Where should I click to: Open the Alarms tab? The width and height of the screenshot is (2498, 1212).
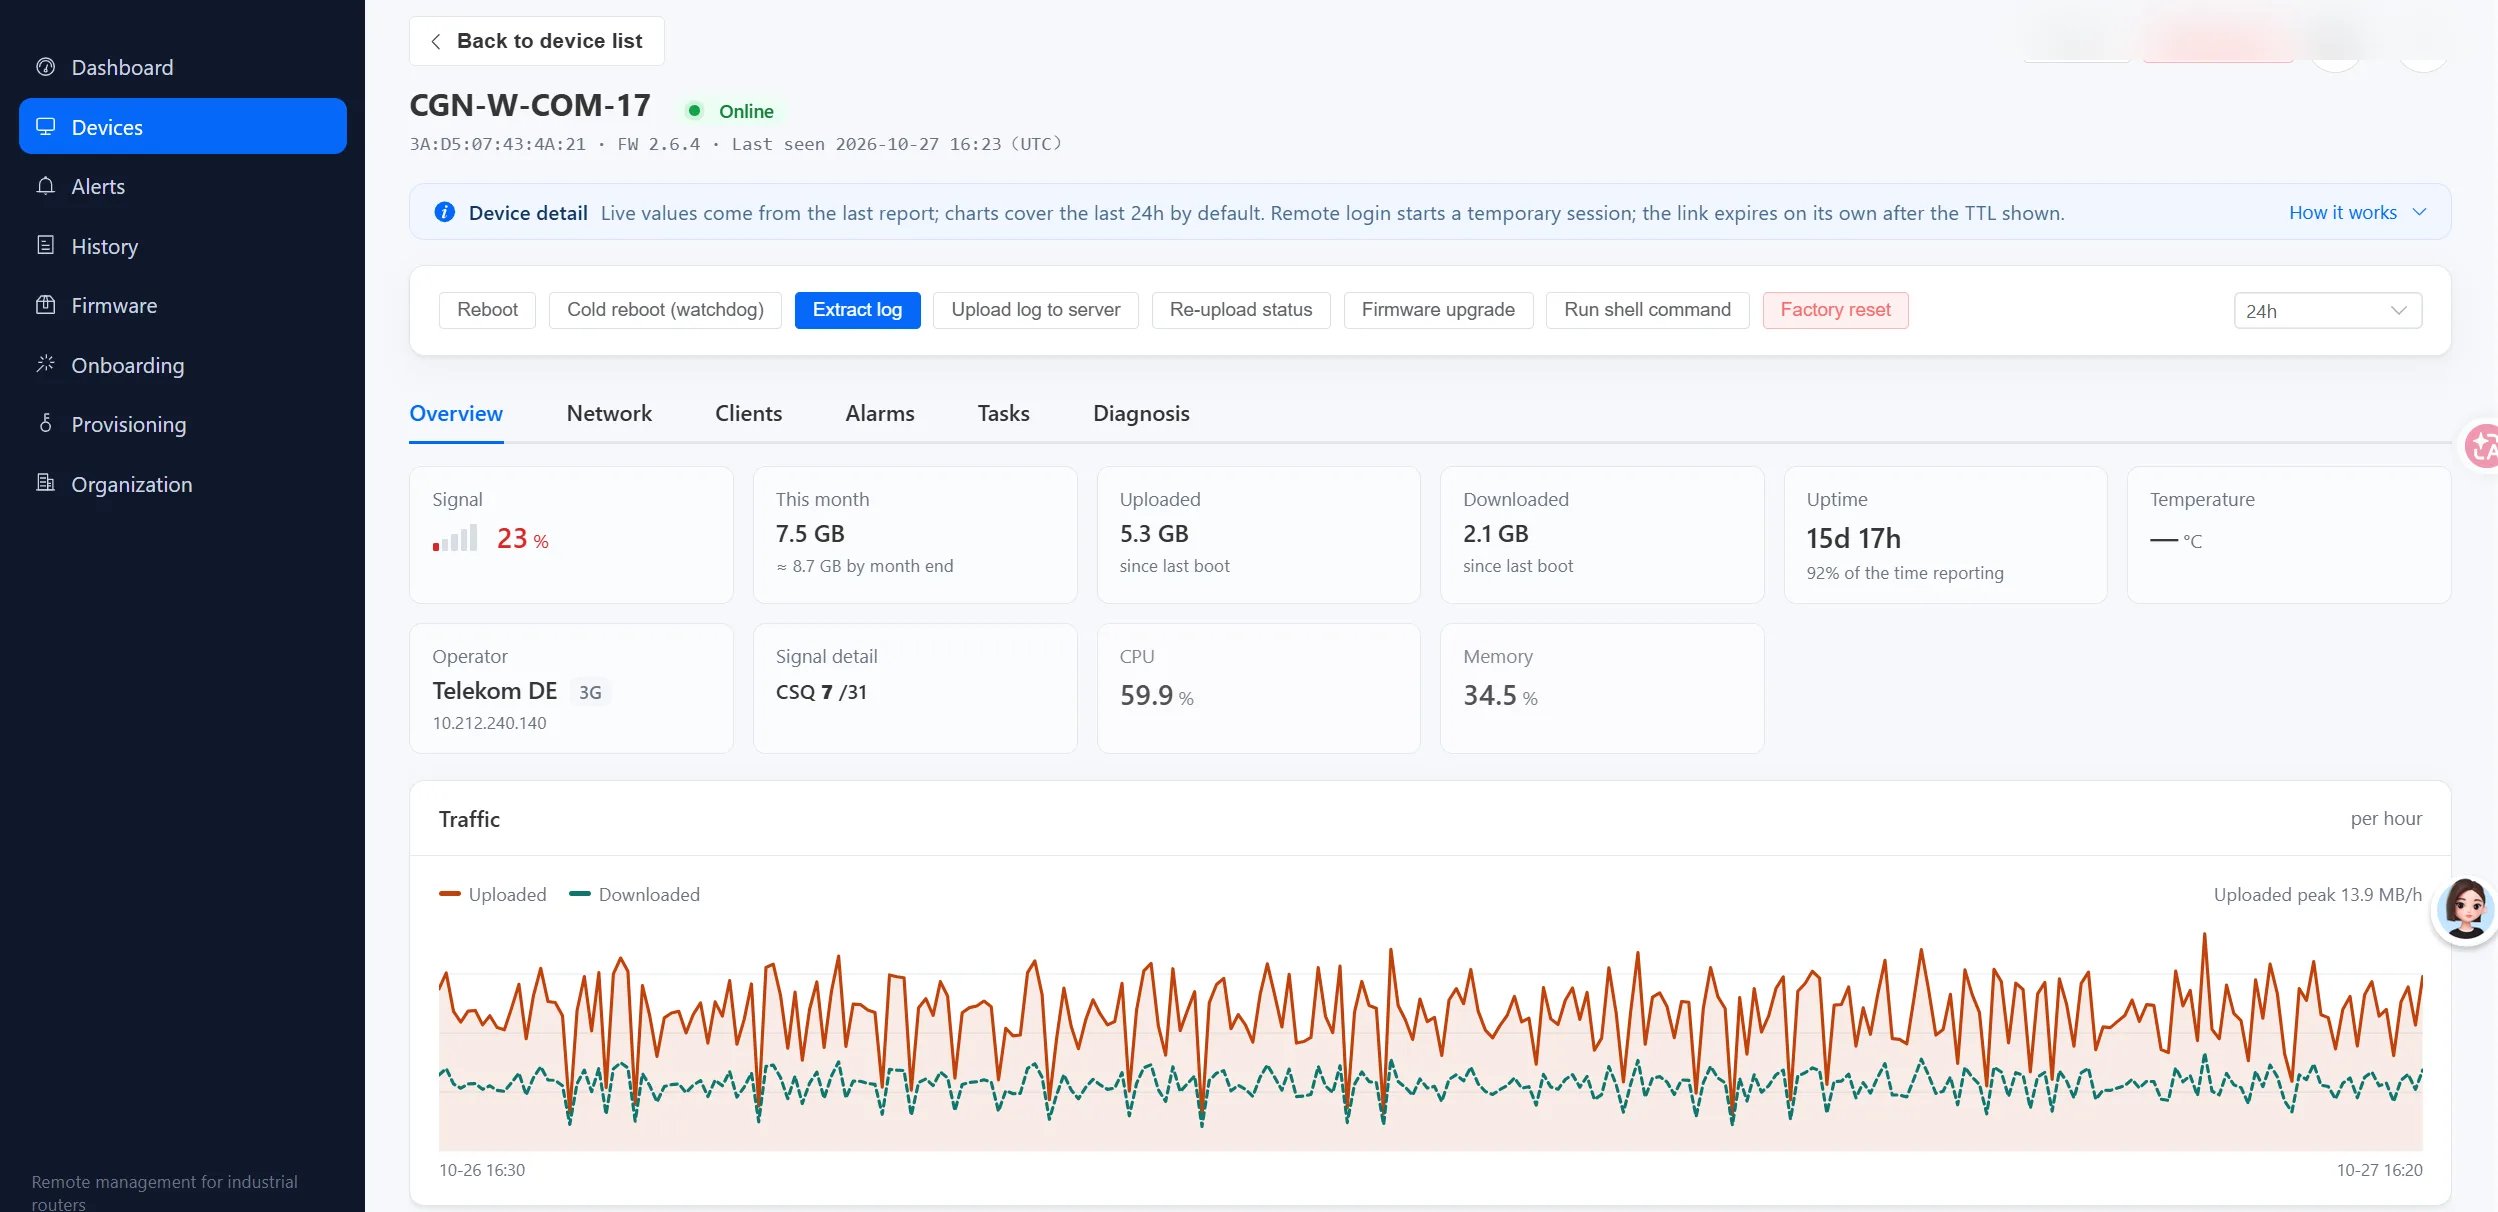point(879,414)
